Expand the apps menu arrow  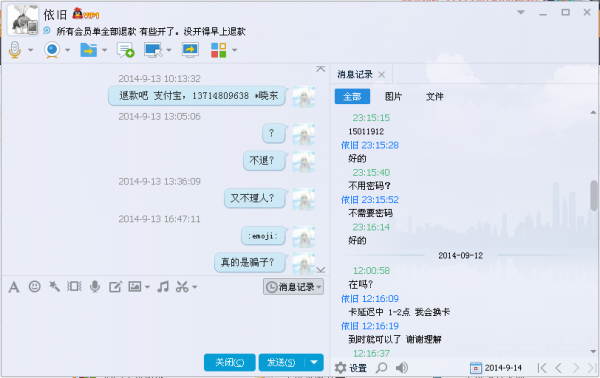click(235, 50)
